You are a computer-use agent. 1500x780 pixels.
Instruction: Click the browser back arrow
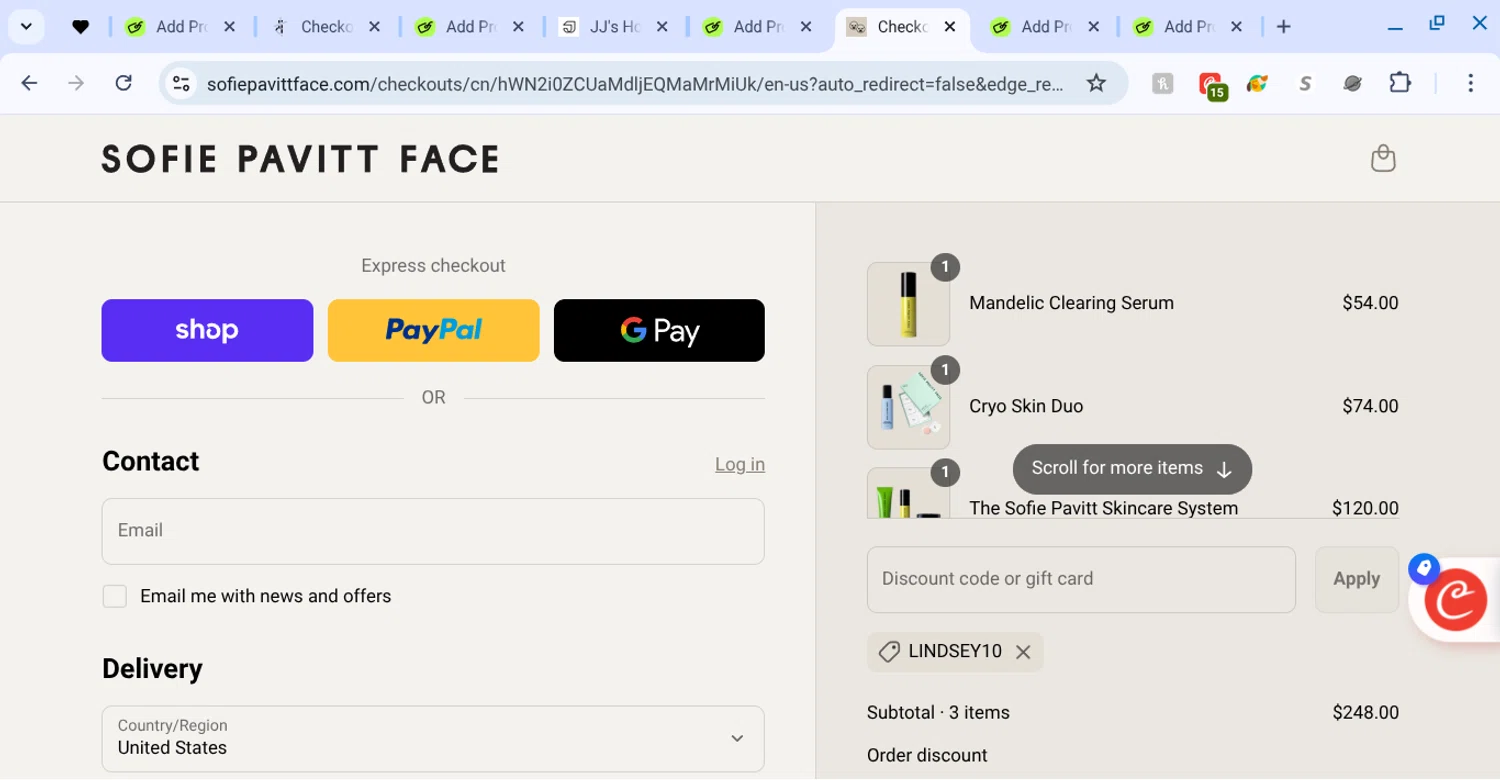[29, 83]
